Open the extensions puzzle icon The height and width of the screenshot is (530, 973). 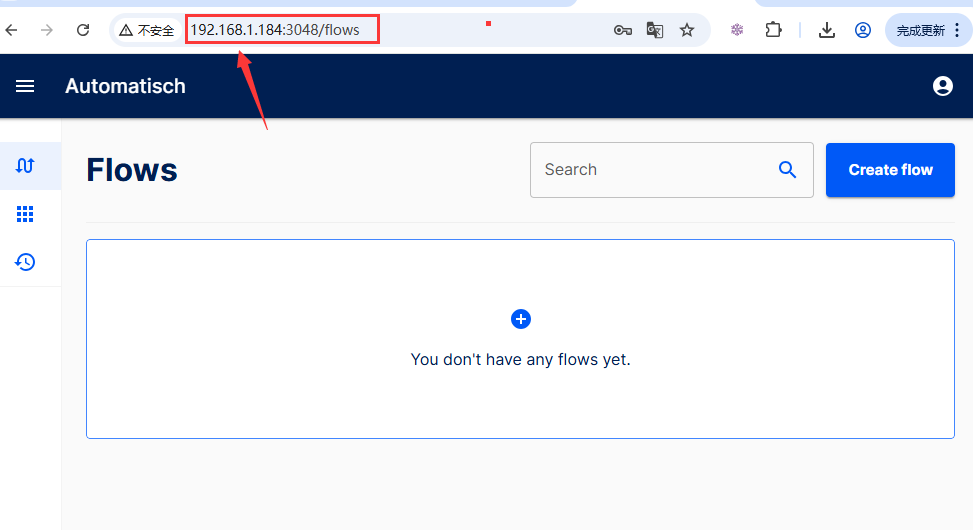point(773,30)
